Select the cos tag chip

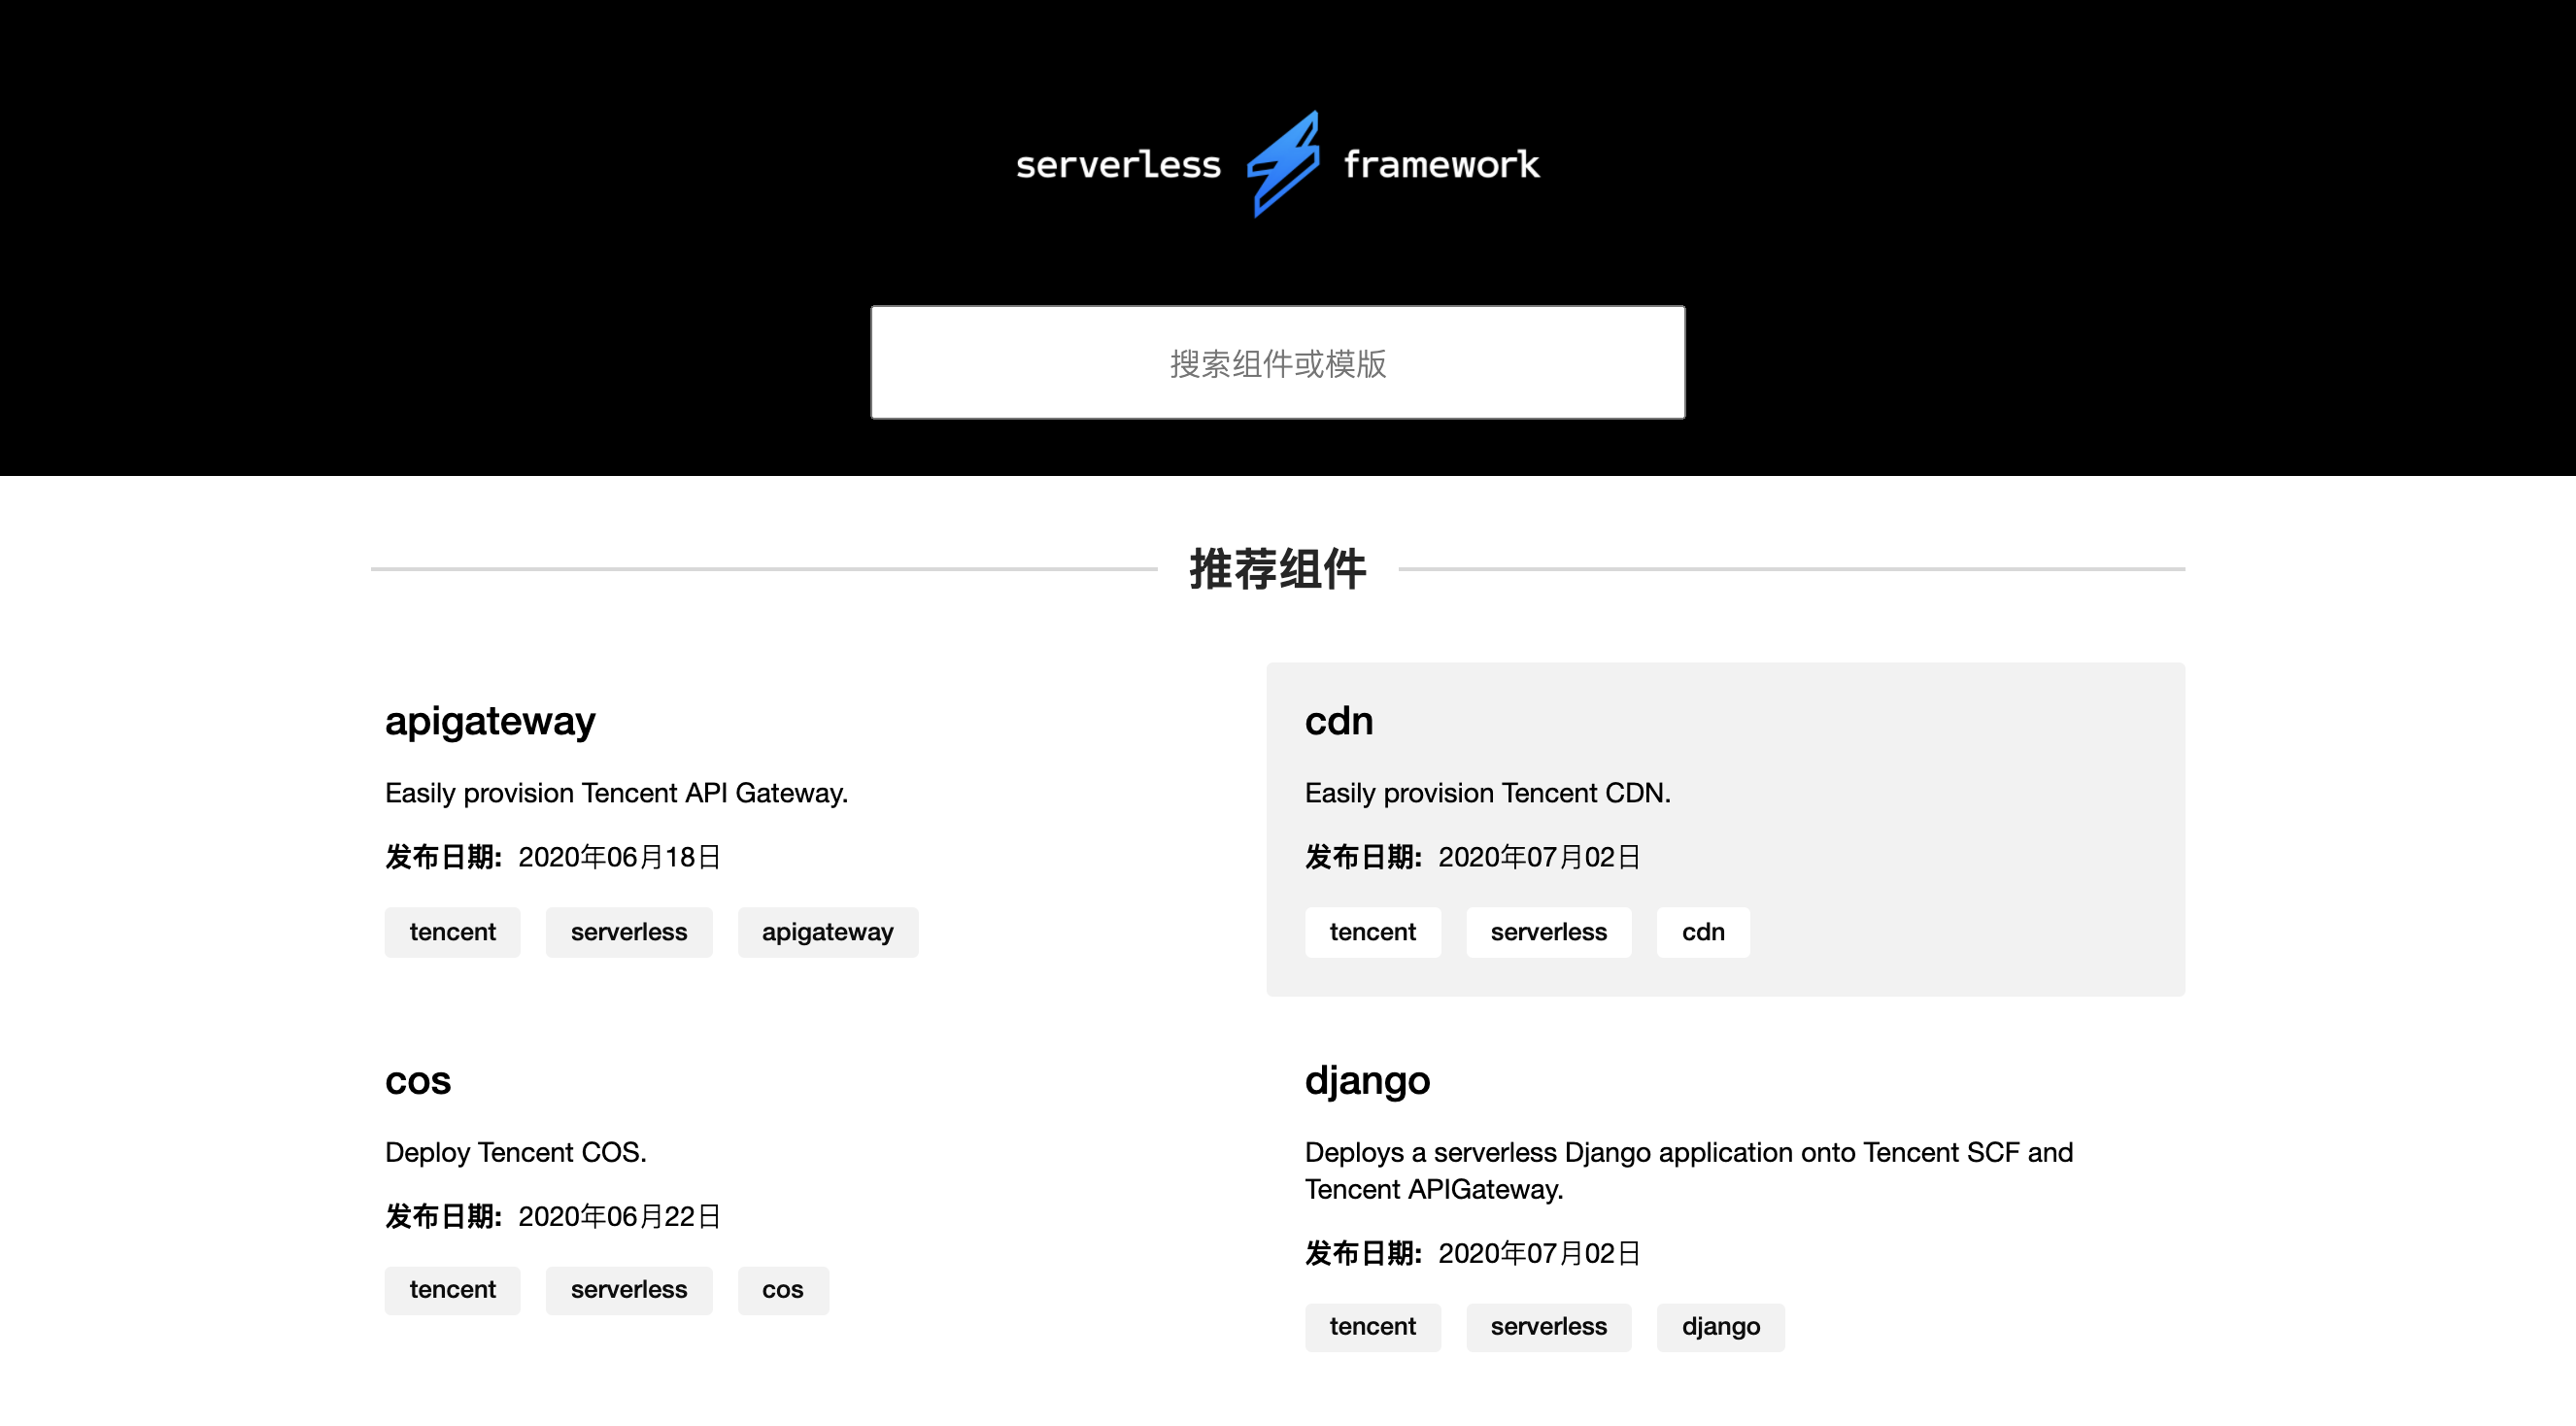click(x=783, y=1290)
